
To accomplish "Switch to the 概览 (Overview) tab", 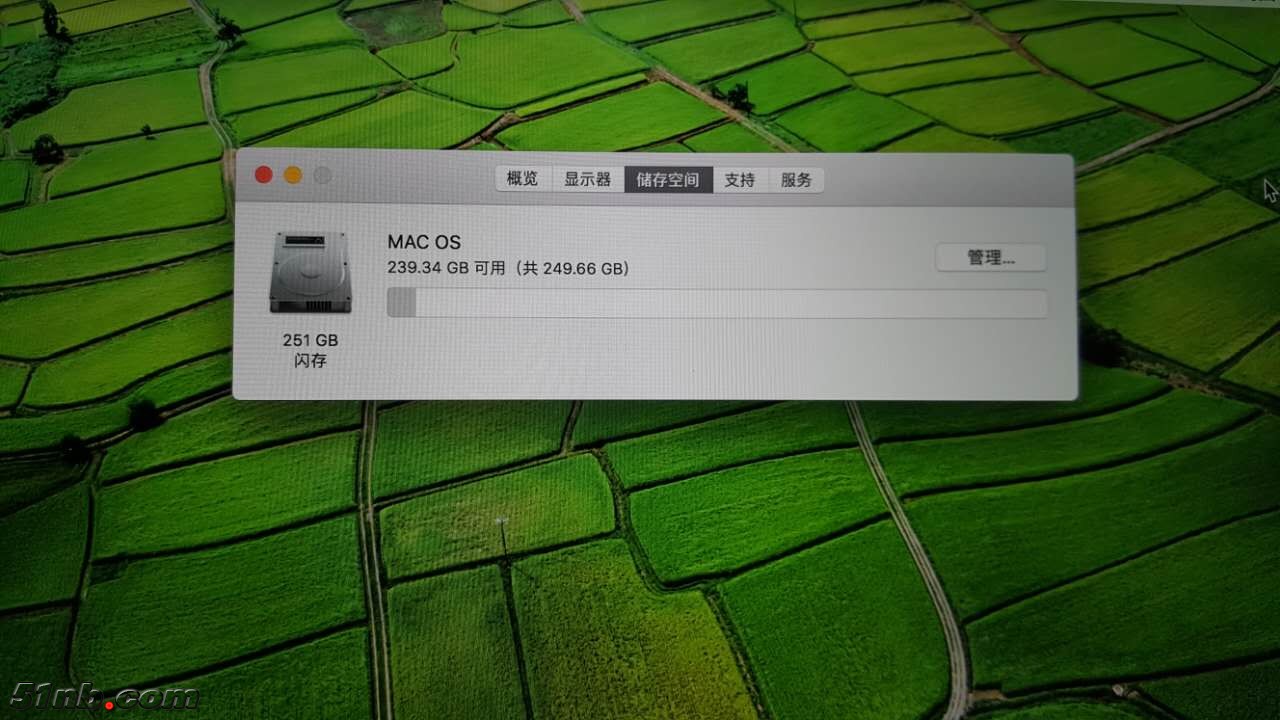I will pos(521,179).
